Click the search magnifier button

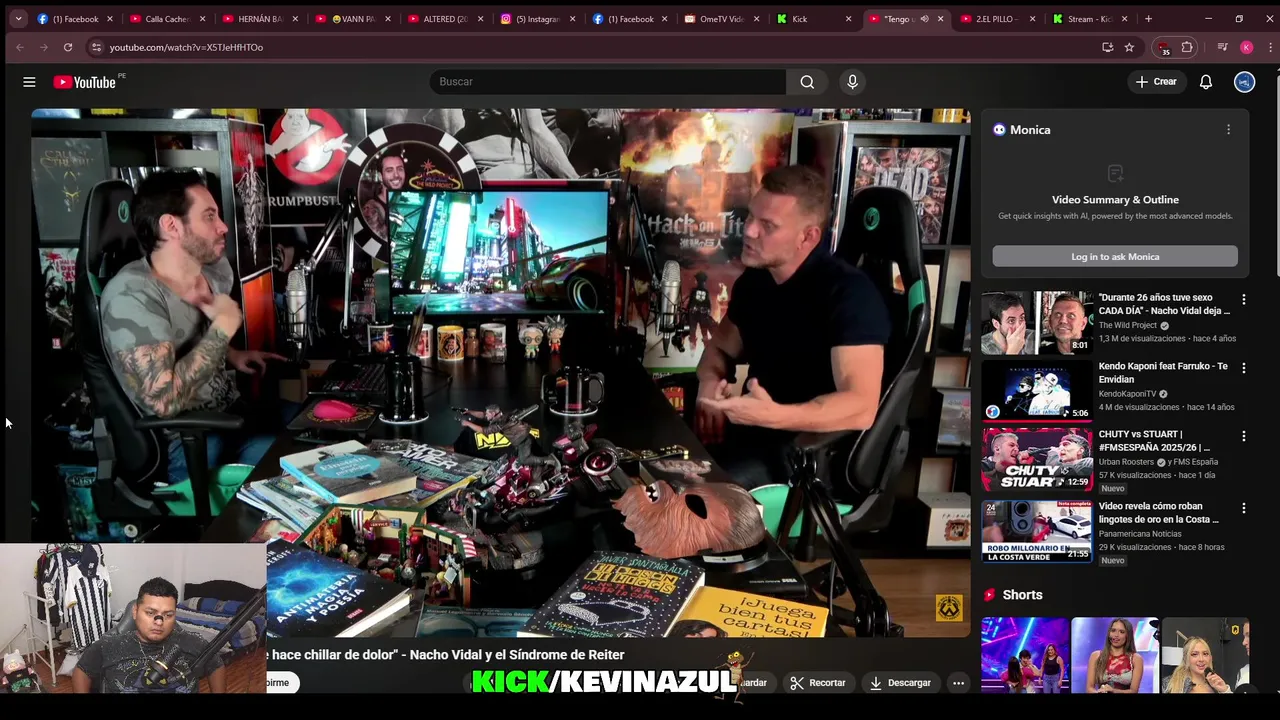point(807,82)
